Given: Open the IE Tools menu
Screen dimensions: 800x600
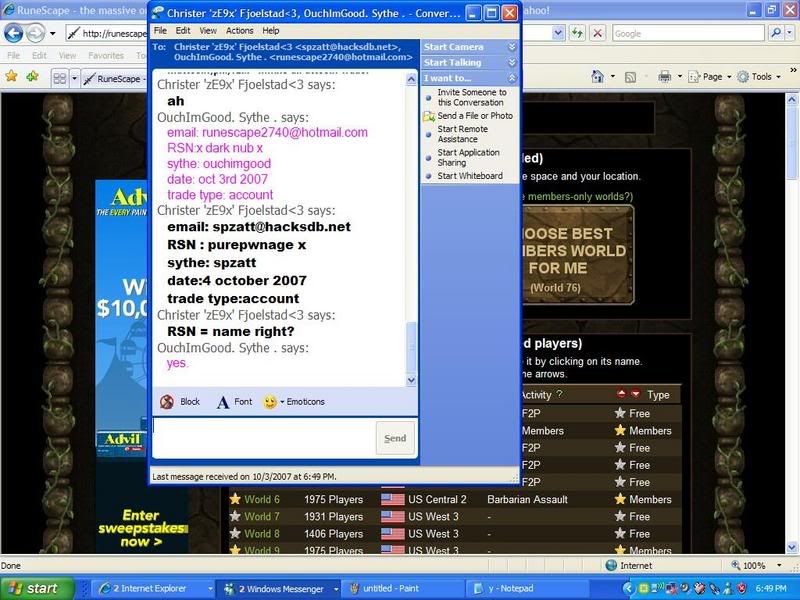Looking at the screenshot, I should coord(759,77).
